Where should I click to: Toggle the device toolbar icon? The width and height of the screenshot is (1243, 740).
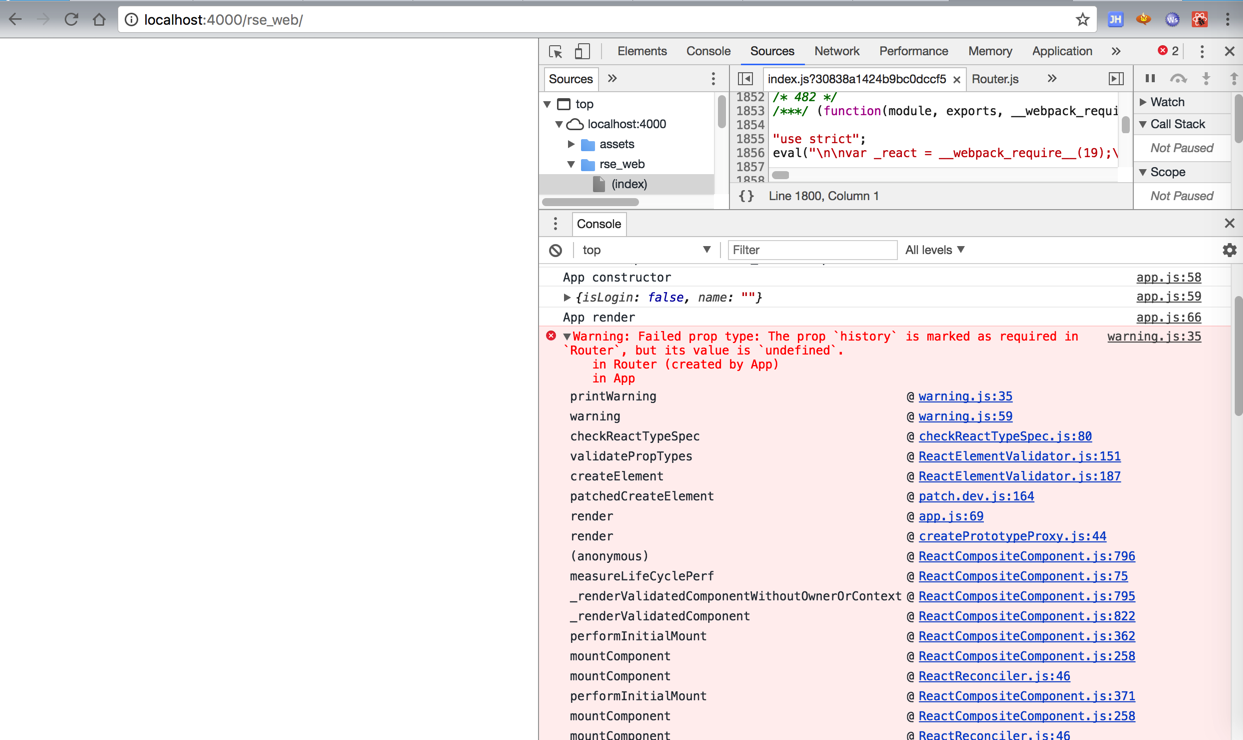(582, 51)
